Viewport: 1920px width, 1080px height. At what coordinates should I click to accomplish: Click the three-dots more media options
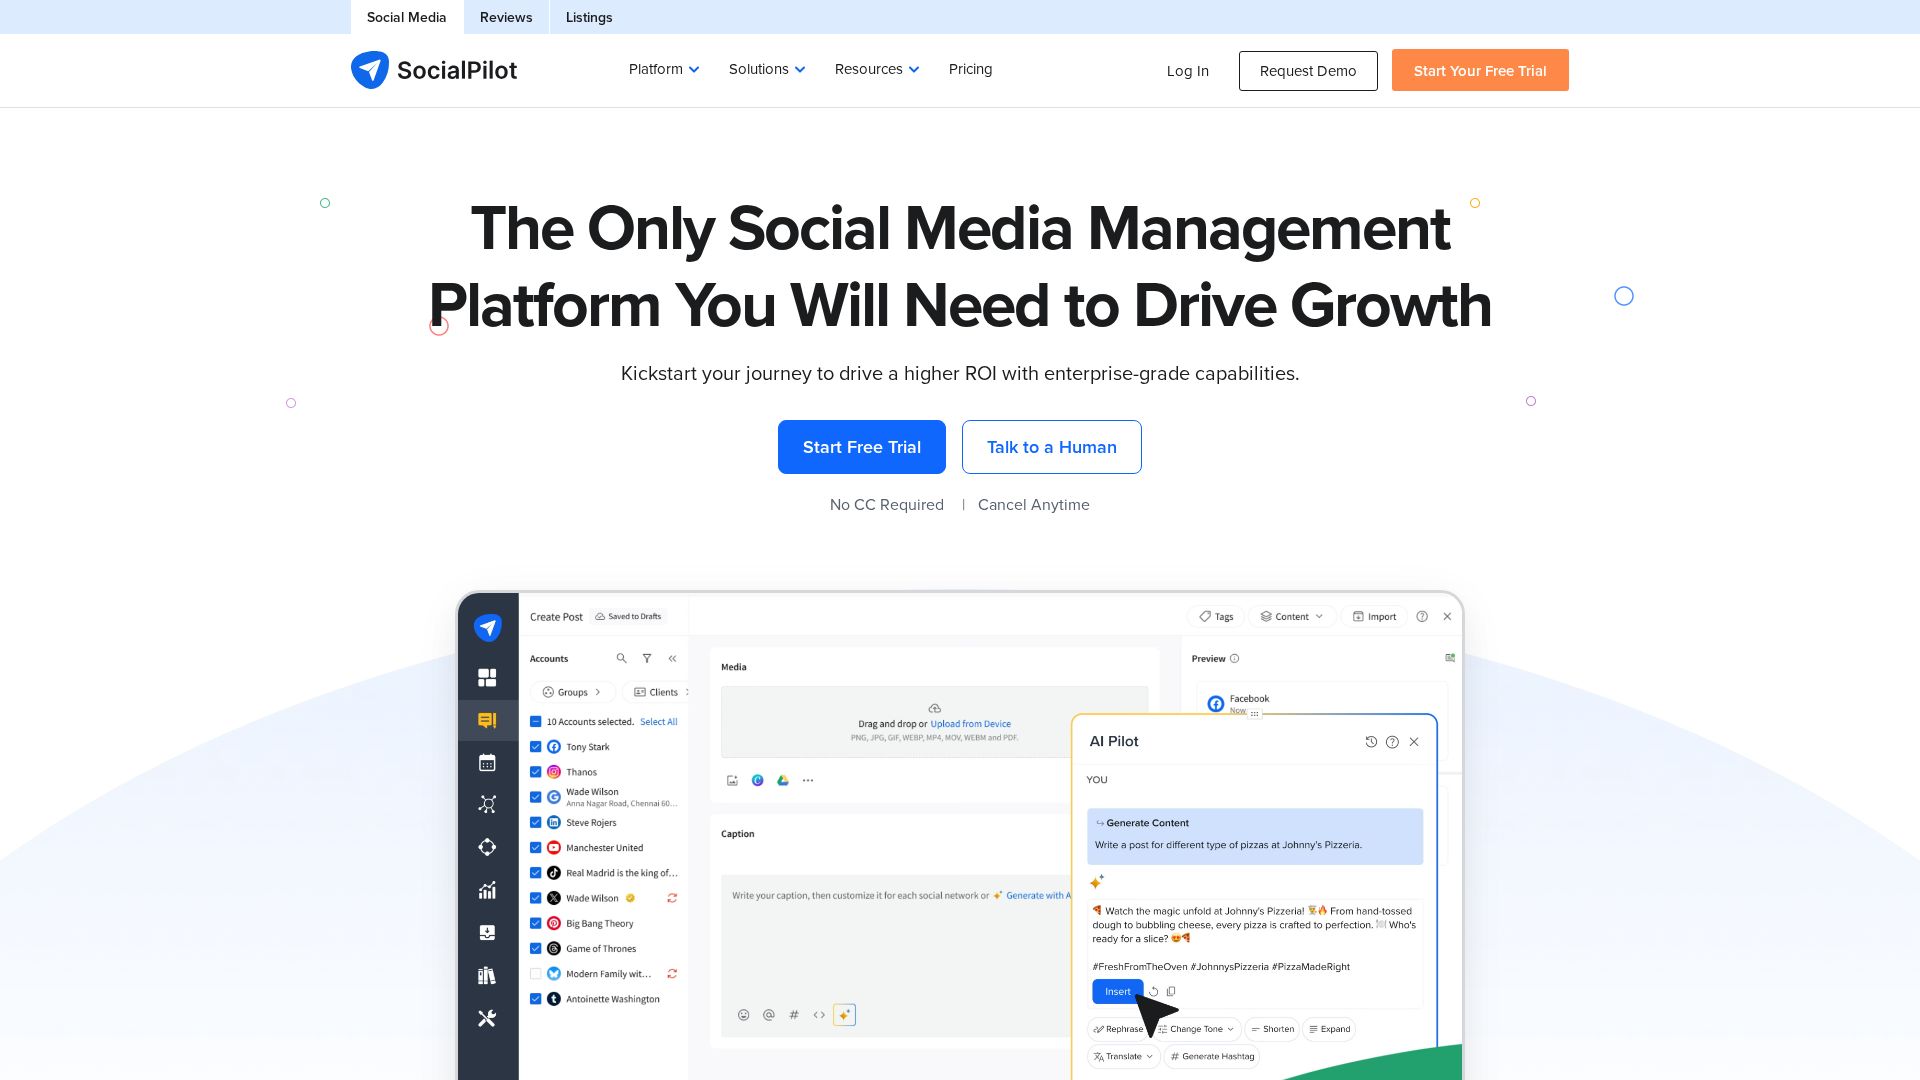coord(808,781)
